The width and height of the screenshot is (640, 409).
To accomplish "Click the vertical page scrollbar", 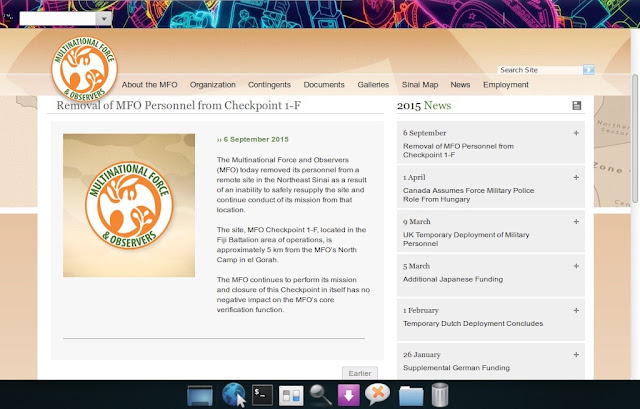I will [x=636, y=138].
